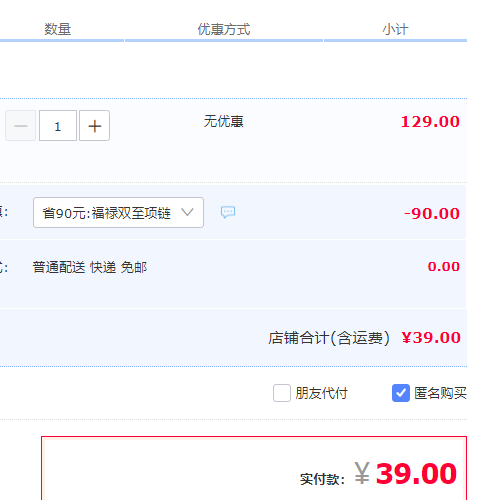Select the 无优惠 discount text

point(224,121)
